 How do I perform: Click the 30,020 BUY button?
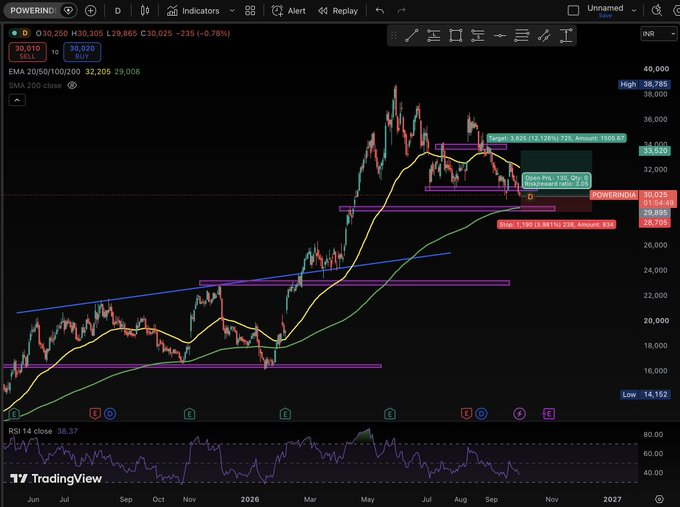pyautogui.click(x=82, y=52)
